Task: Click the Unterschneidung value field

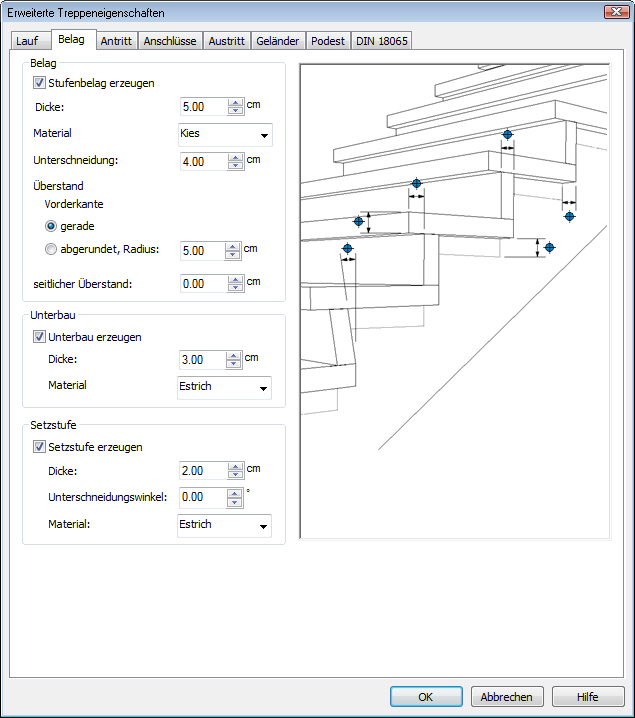Action: tap(204, 162)
